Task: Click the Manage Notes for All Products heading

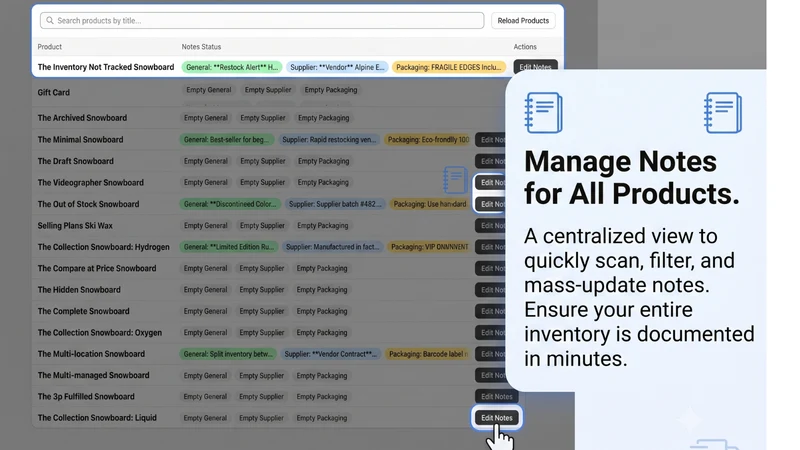Action: [632, 178]
